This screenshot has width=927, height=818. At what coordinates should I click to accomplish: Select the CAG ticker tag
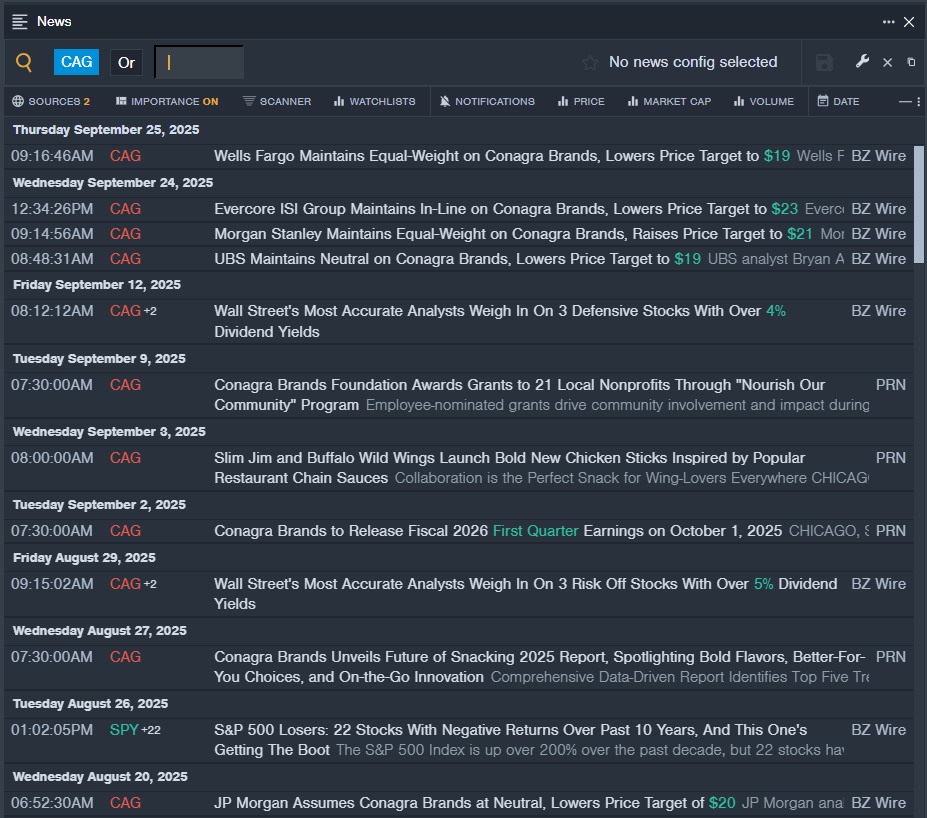coord(76,62)
